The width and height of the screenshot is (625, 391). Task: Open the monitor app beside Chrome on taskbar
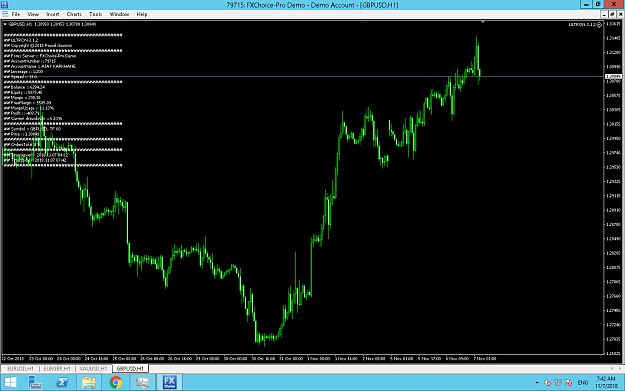142,382
